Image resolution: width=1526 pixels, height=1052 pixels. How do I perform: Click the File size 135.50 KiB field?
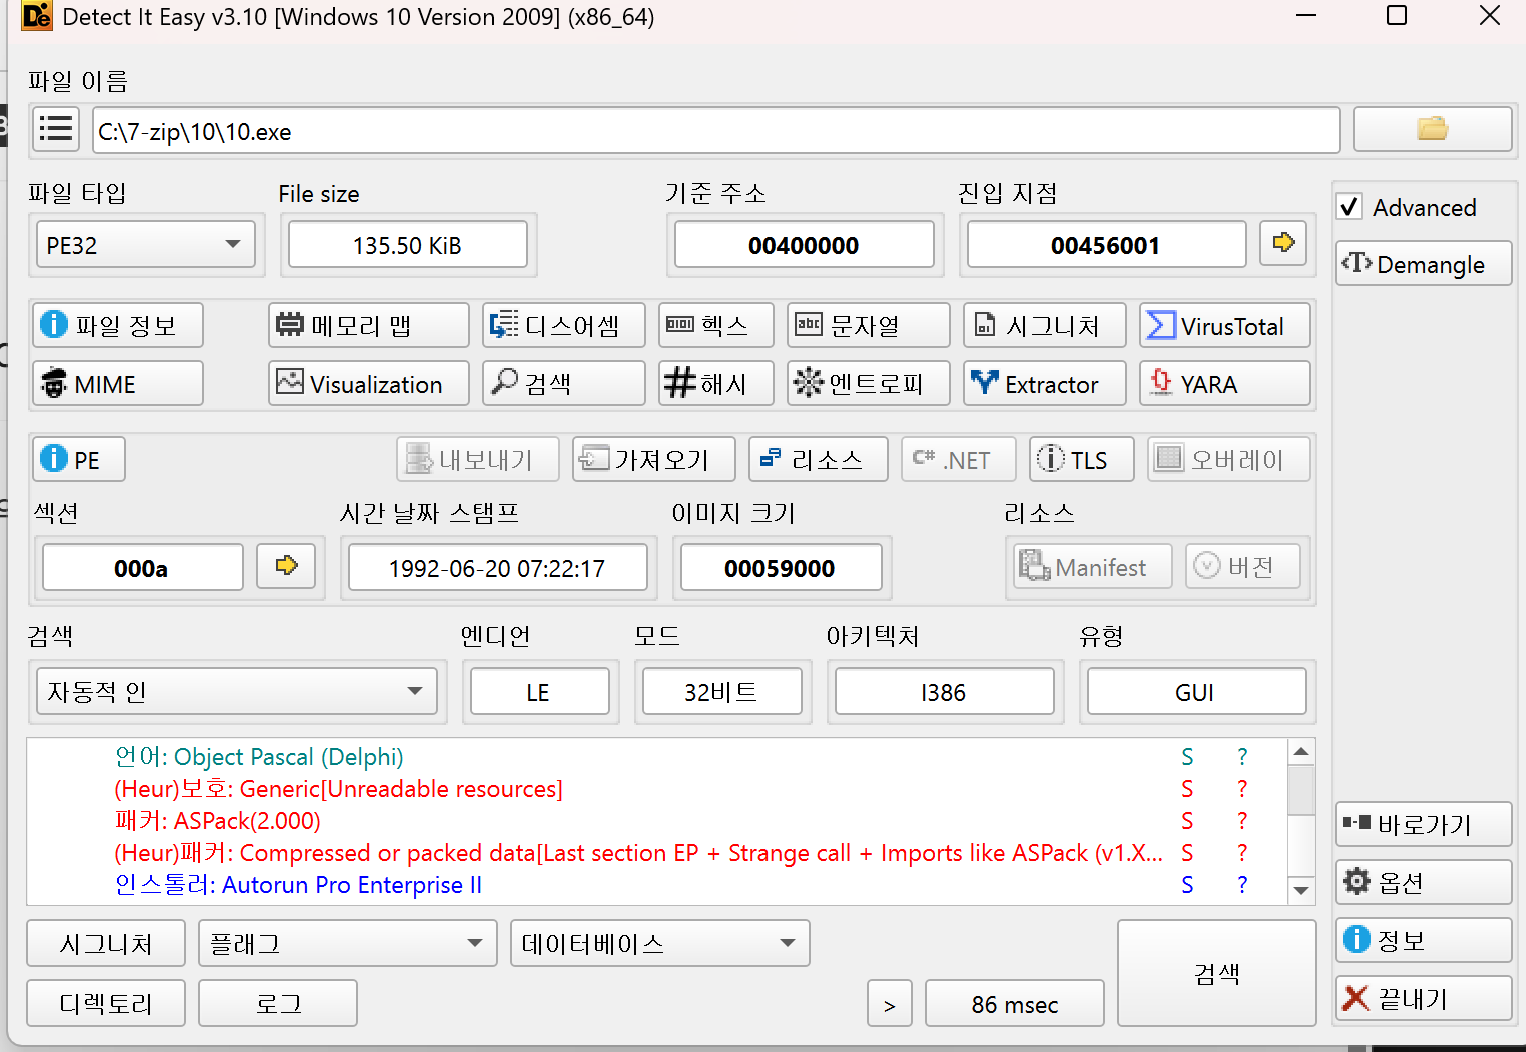[x=407, y=245]
